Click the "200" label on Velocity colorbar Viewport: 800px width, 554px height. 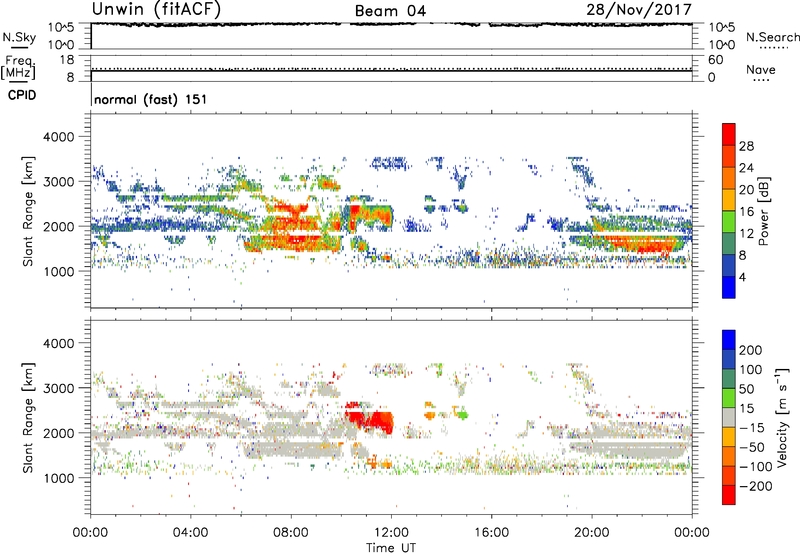click(x=751, y=350)
